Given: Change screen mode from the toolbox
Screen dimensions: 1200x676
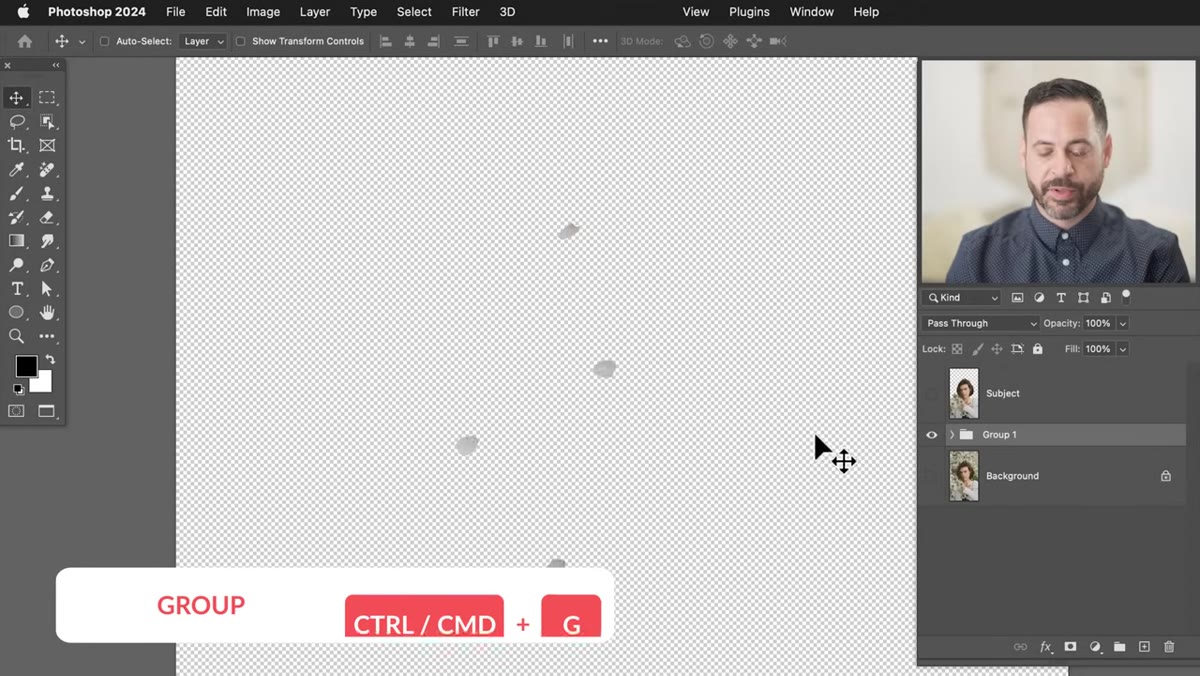Looking at the screenshot, I should (x=47, y=411).
